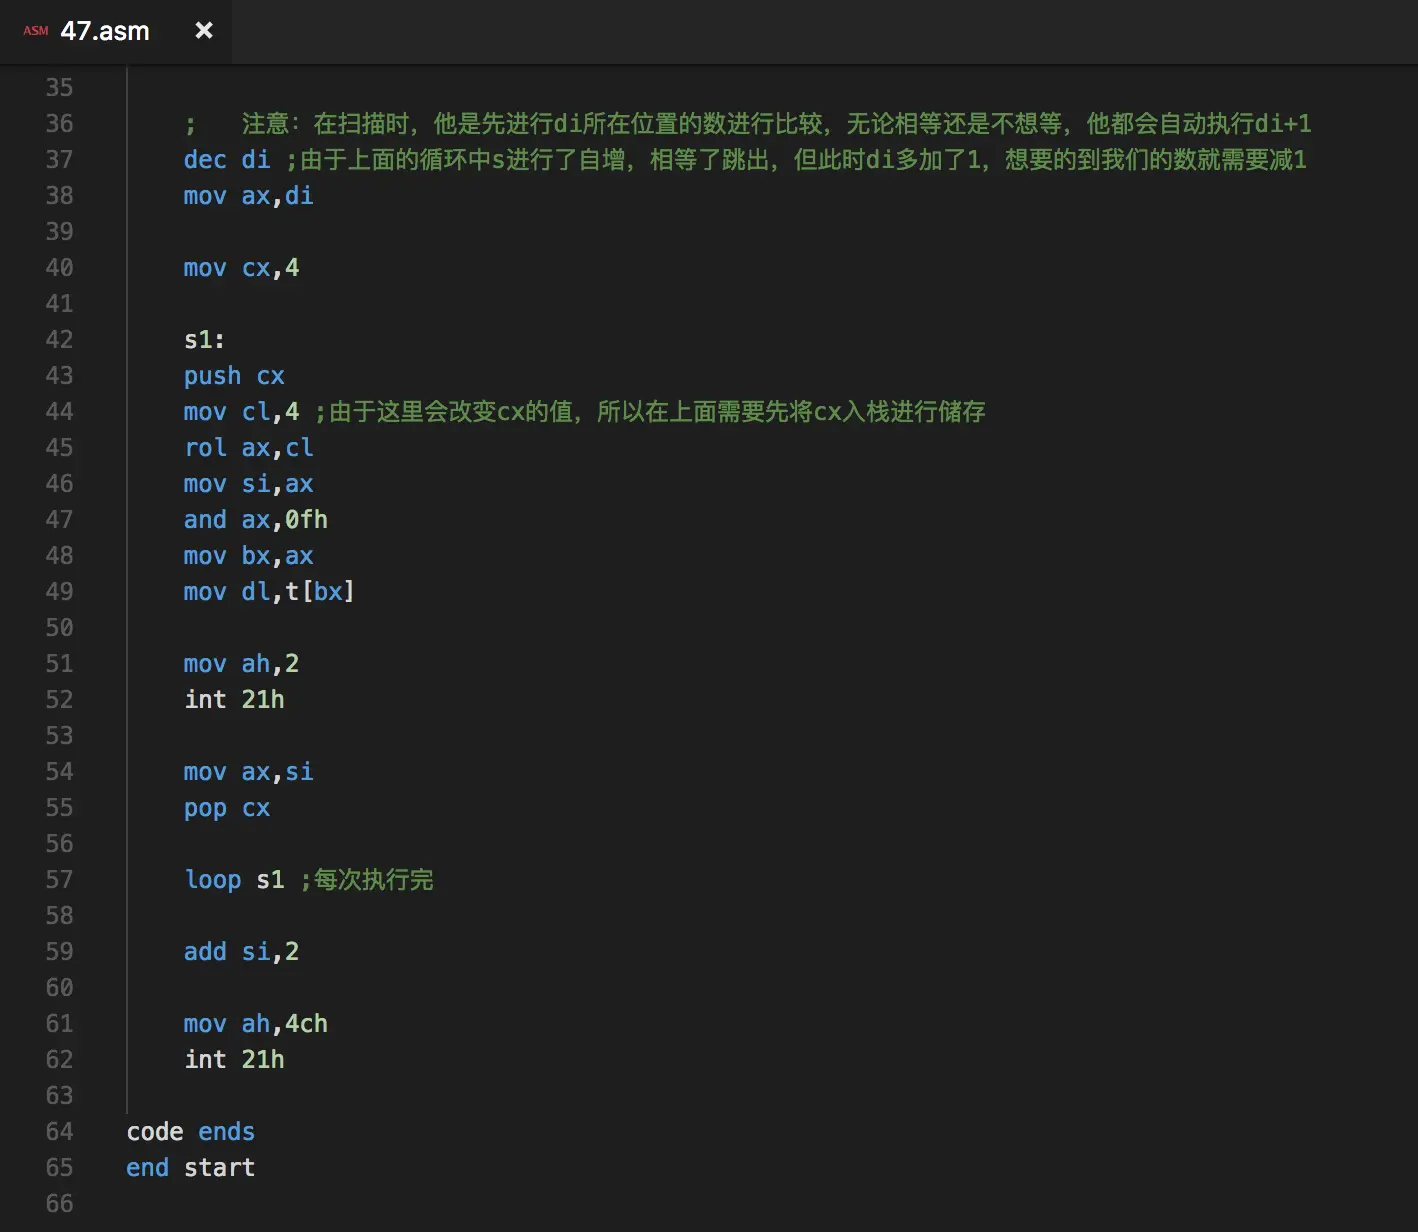Click the 'rol ax,cl' line
The width and height of the screenshot is (1418, 1232).
click(249, 448)
